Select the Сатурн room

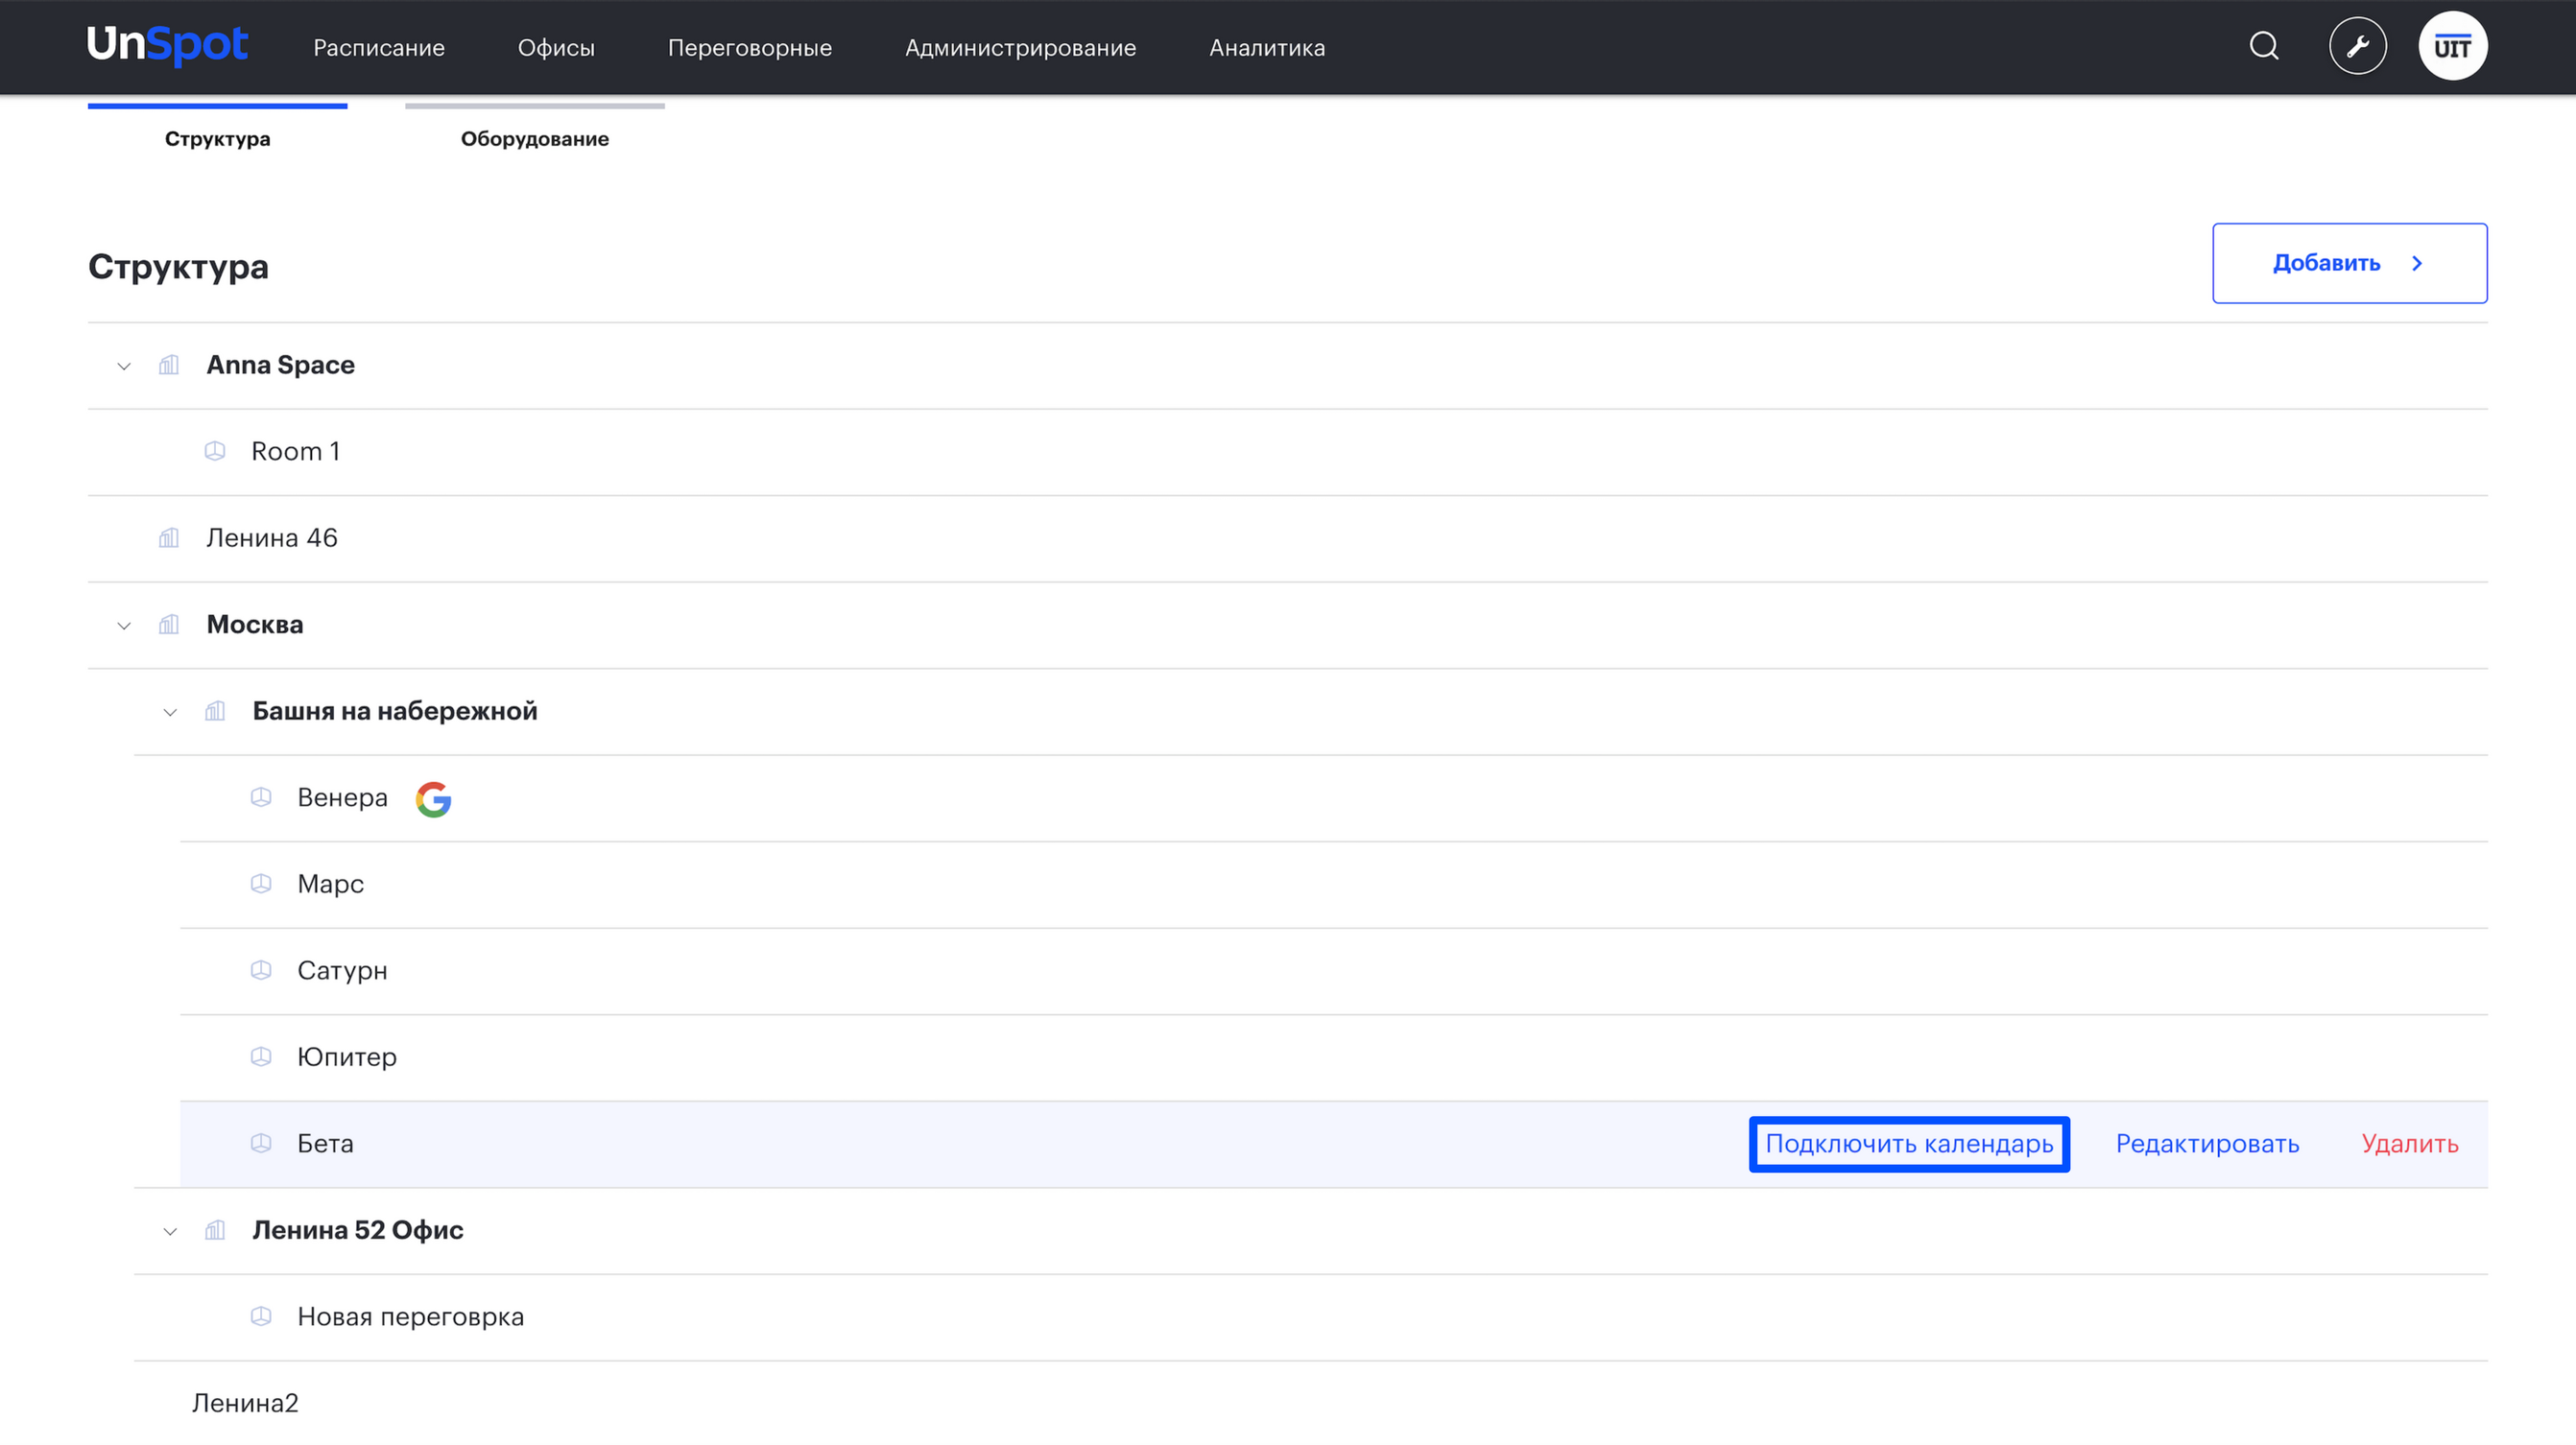click(1334, 971)
